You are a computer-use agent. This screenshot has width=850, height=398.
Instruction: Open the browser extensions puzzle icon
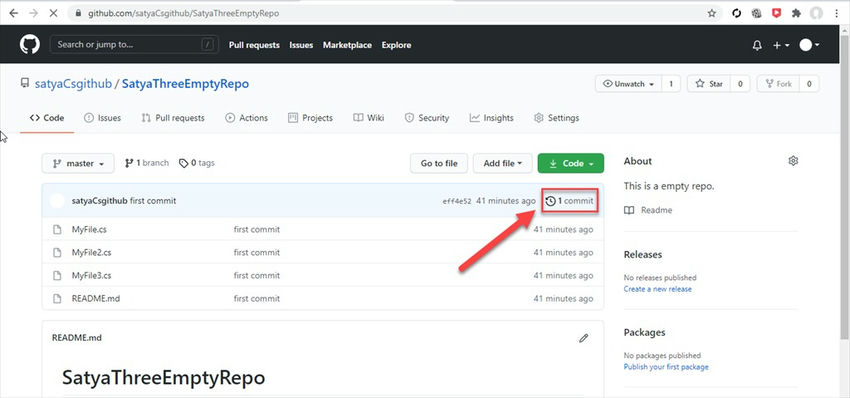[796, 14]
